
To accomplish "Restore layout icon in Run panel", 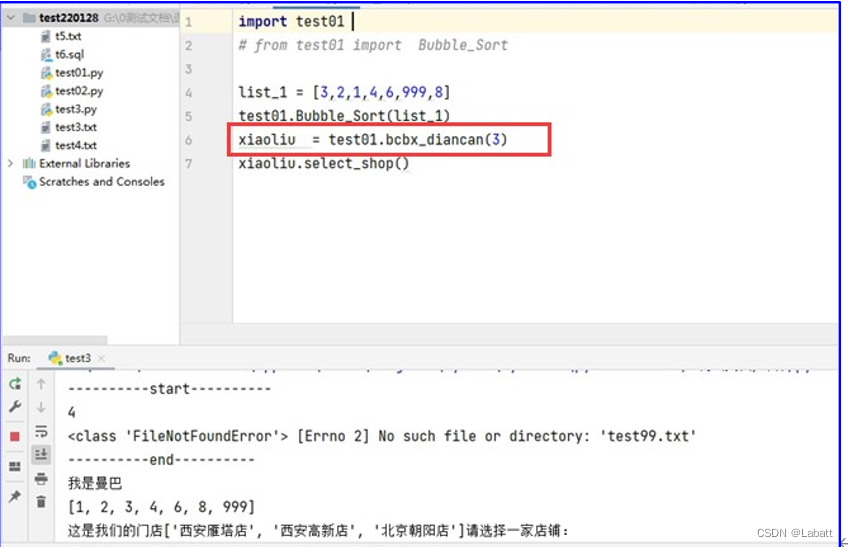I will tap(15, 466).
